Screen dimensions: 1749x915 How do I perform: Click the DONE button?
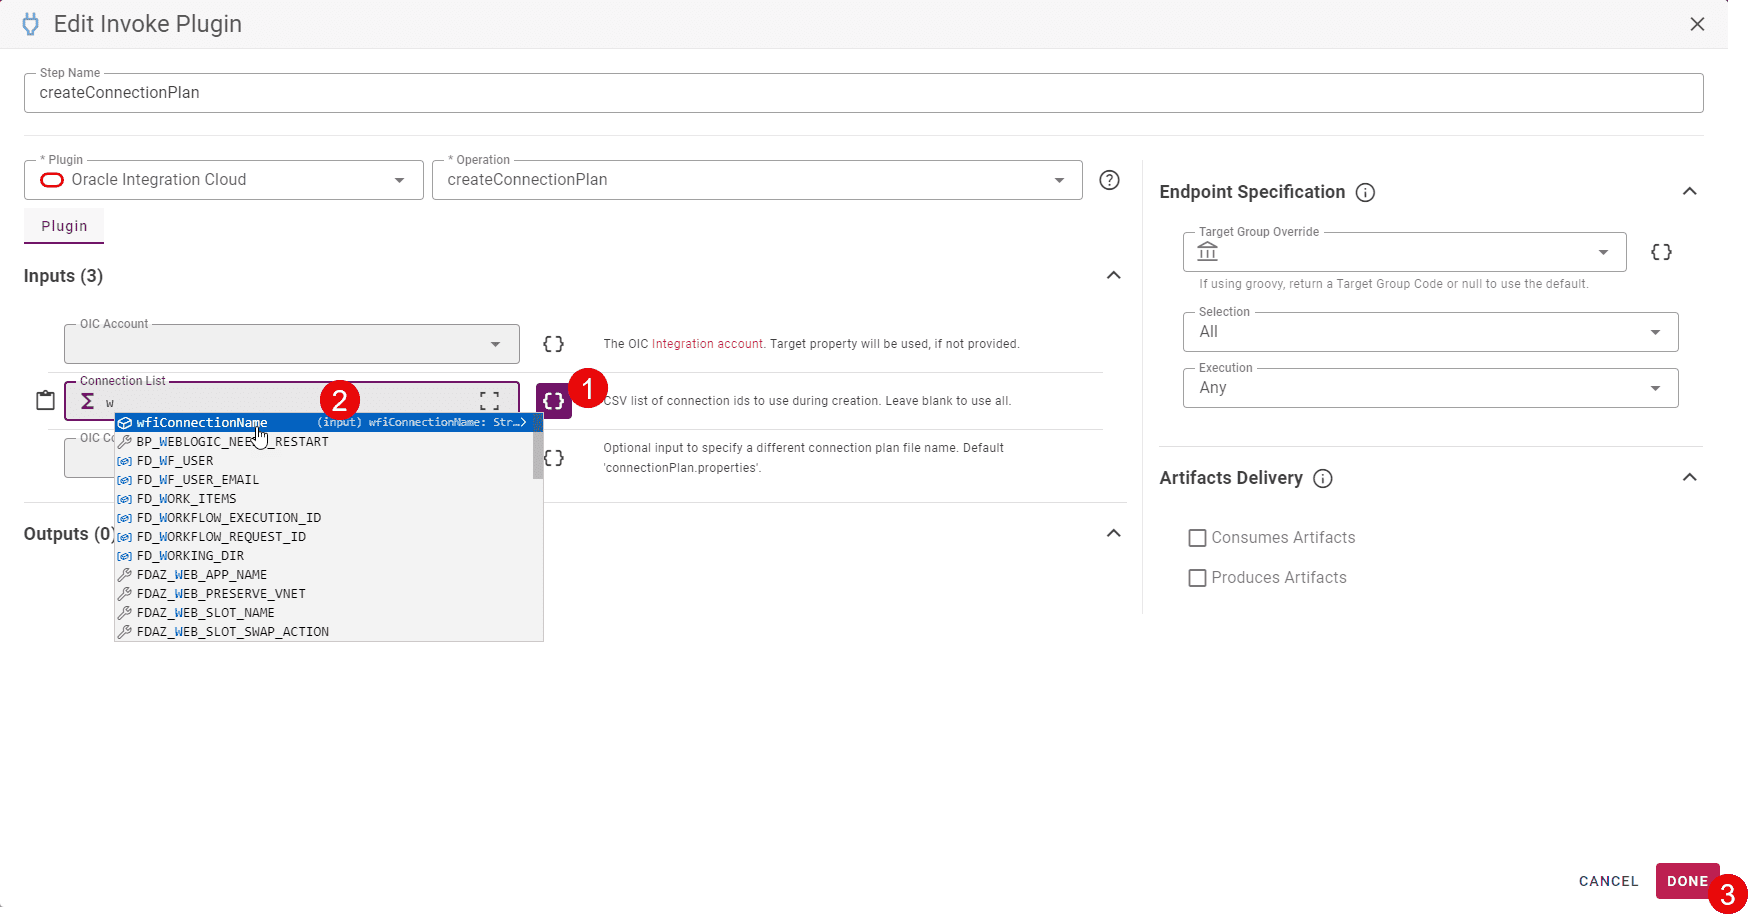[1687, 881]
